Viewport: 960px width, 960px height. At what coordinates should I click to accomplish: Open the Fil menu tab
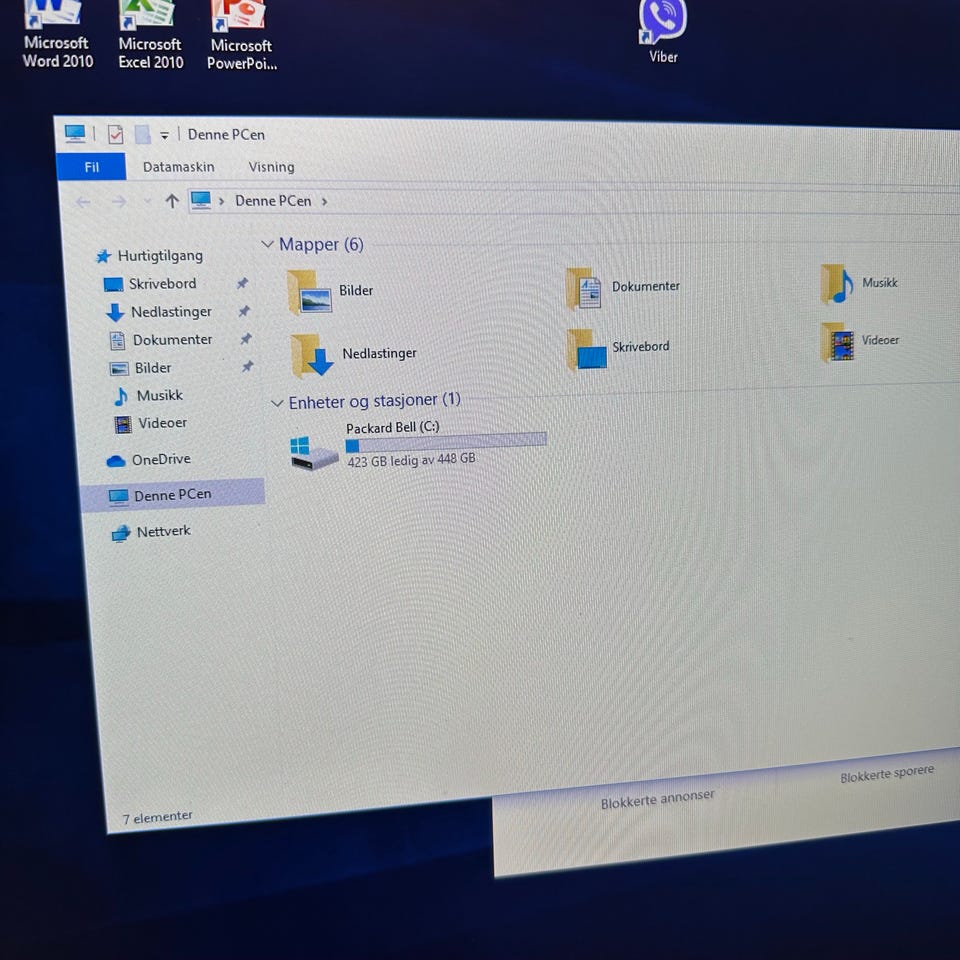(x=91, y=167)
